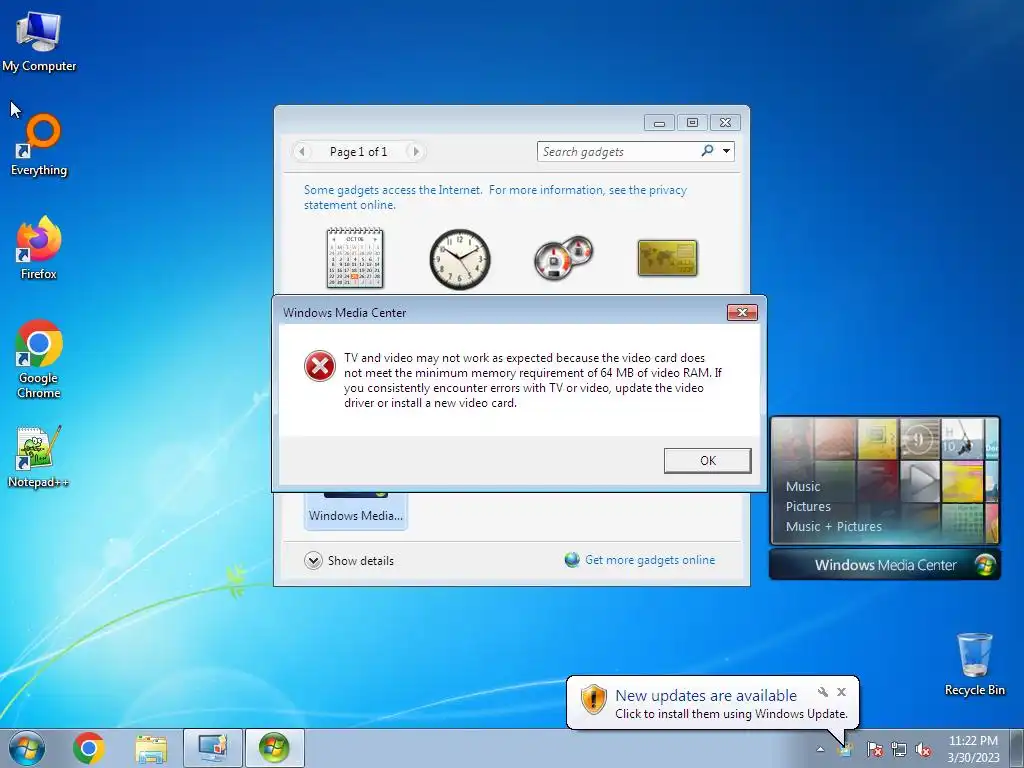This screenshot has width=1024, height=768.
Task: Select the Firefox desktop shortcut
Action: [39, 248]
